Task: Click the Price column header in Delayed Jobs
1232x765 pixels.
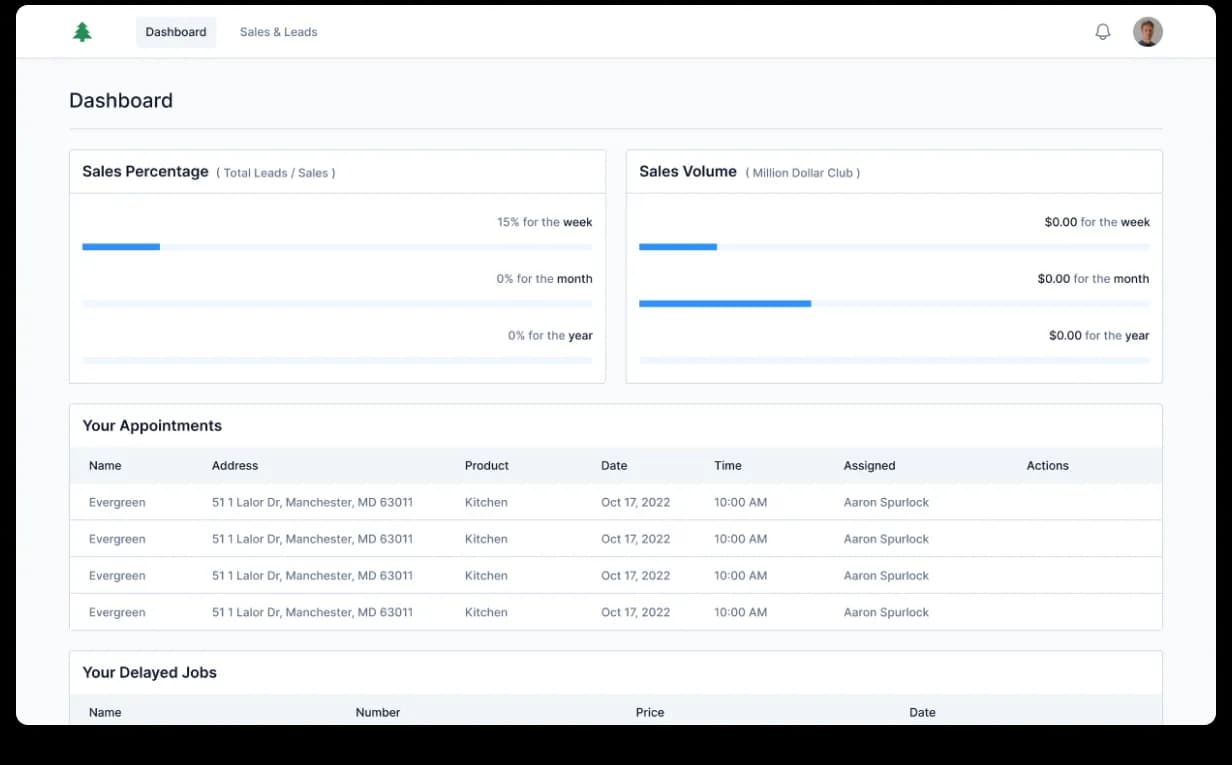Action: tap(650, 713)
